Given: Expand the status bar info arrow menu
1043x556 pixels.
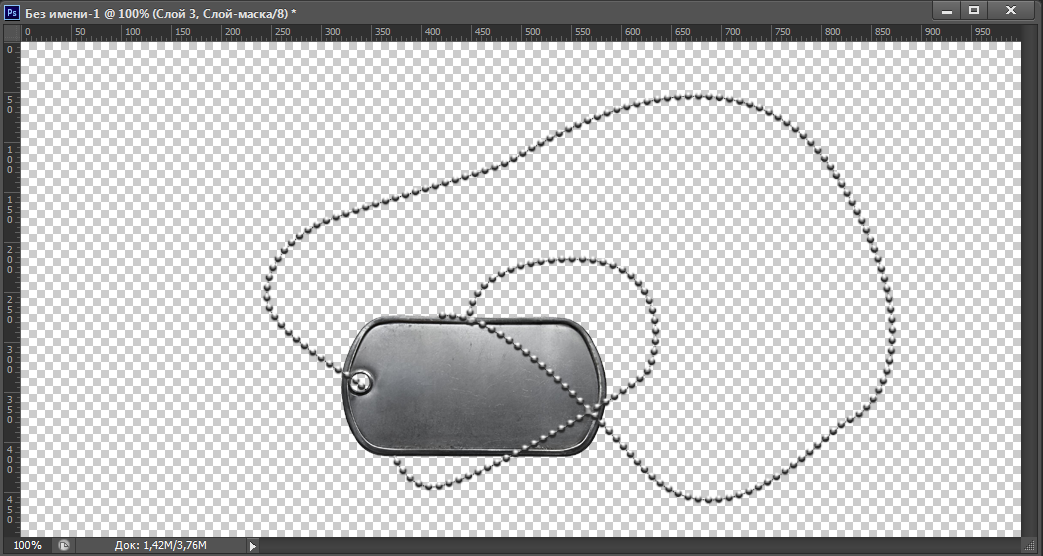Looking at the screenshot, I should pyautogui.click(x=252, y=546).
